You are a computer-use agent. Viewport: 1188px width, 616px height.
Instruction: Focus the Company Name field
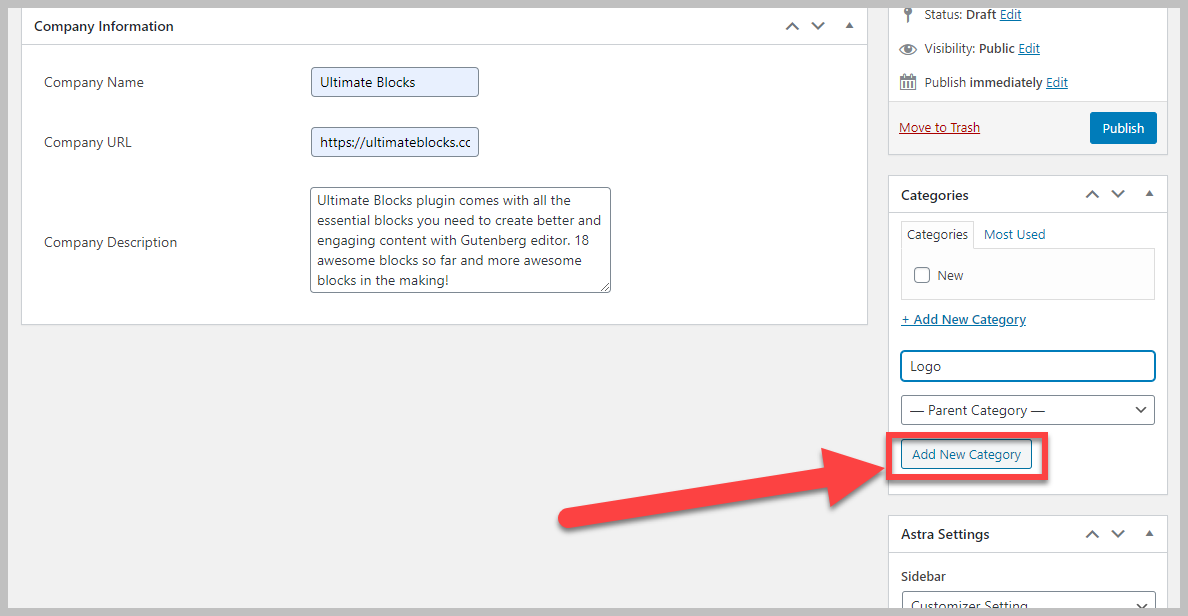point(394,82)
